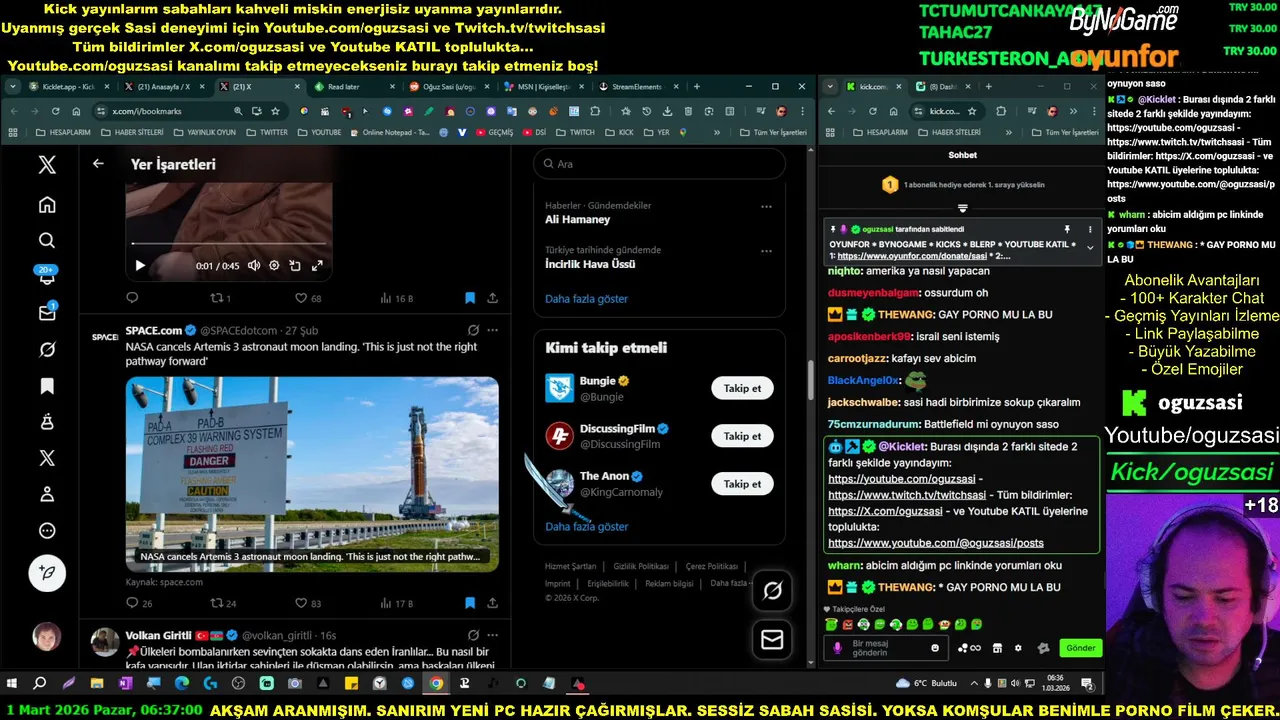Toggle video fullscreen icon
The height and width of the screenshot is (720, 1280).
pos(317,265)
